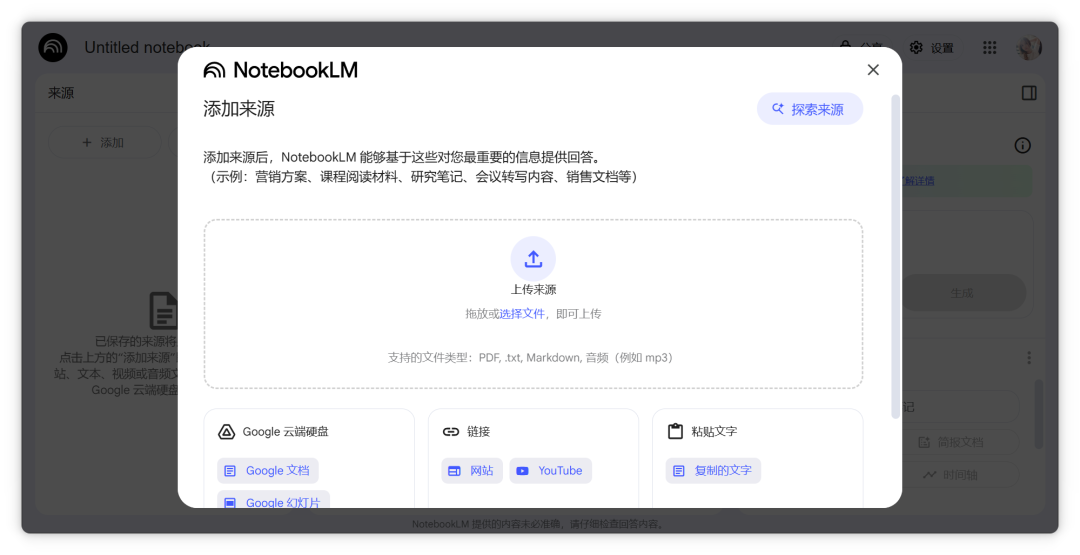Click the 来源 panel header
1080x555 pixels.
(x=61, y=93)
